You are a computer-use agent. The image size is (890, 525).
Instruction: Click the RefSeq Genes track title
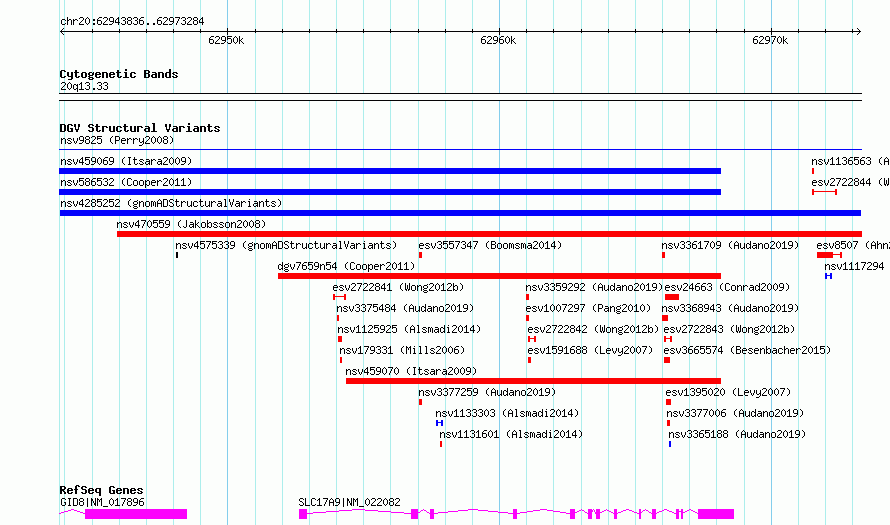tap(101, 490)
